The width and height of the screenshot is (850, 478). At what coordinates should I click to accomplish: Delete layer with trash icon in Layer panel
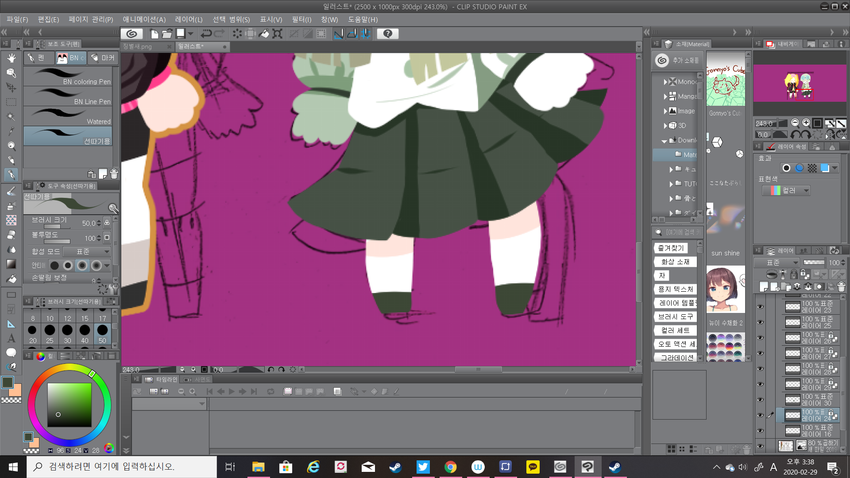(841, 286)
